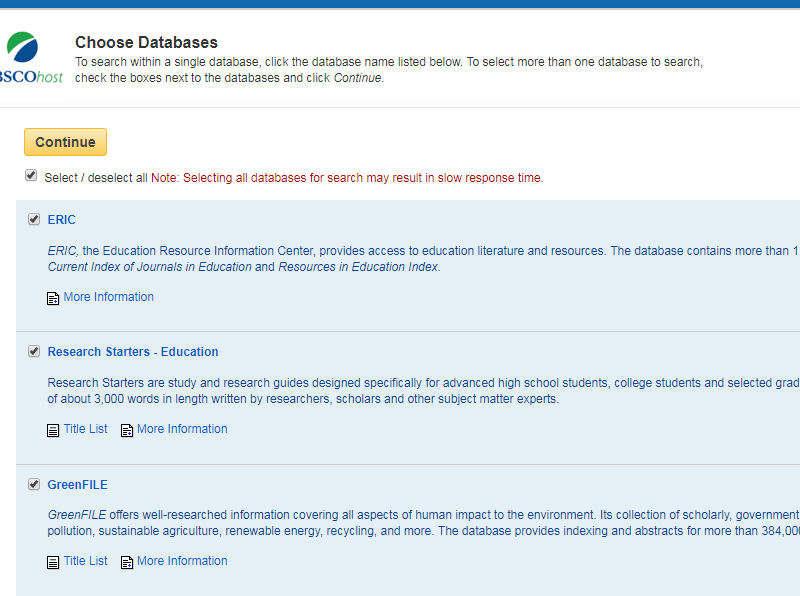The width and height of the screenshot is (800, 596).
Task: Open Title List link for GreenFILE
Action: click(x=86, y=561)
